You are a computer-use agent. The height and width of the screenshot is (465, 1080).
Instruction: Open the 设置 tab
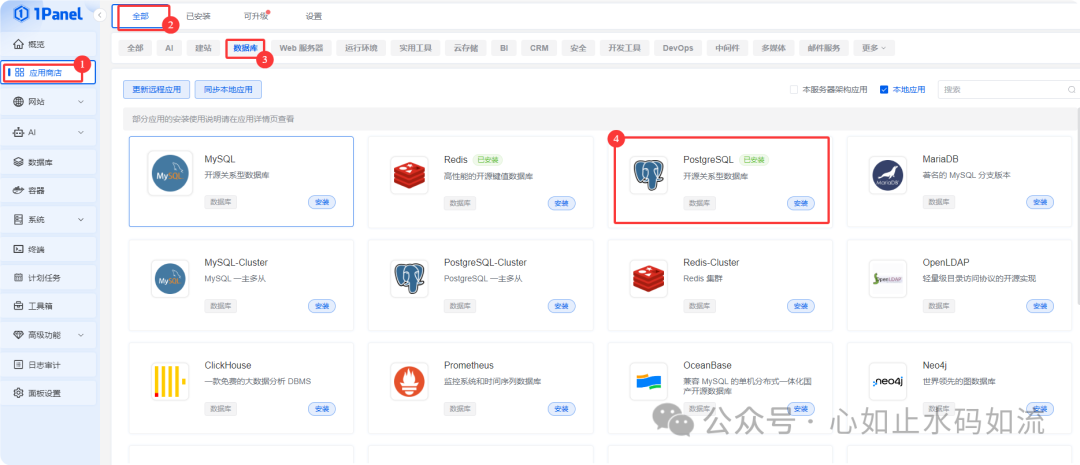point(313,16)
